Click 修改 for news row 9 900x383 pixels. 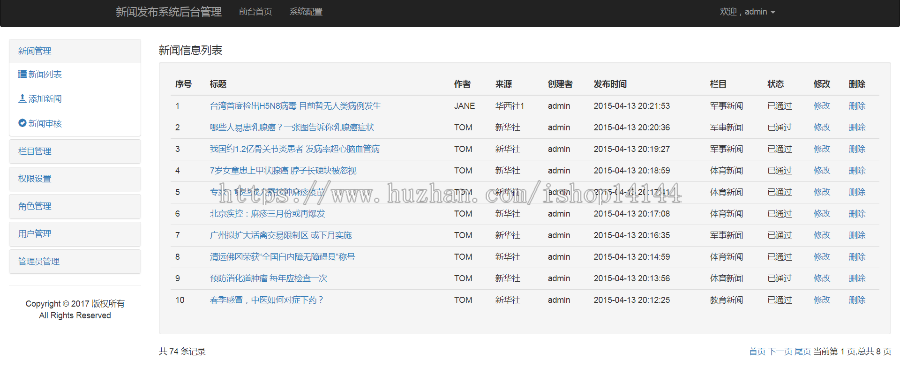(x=822, y=278)
